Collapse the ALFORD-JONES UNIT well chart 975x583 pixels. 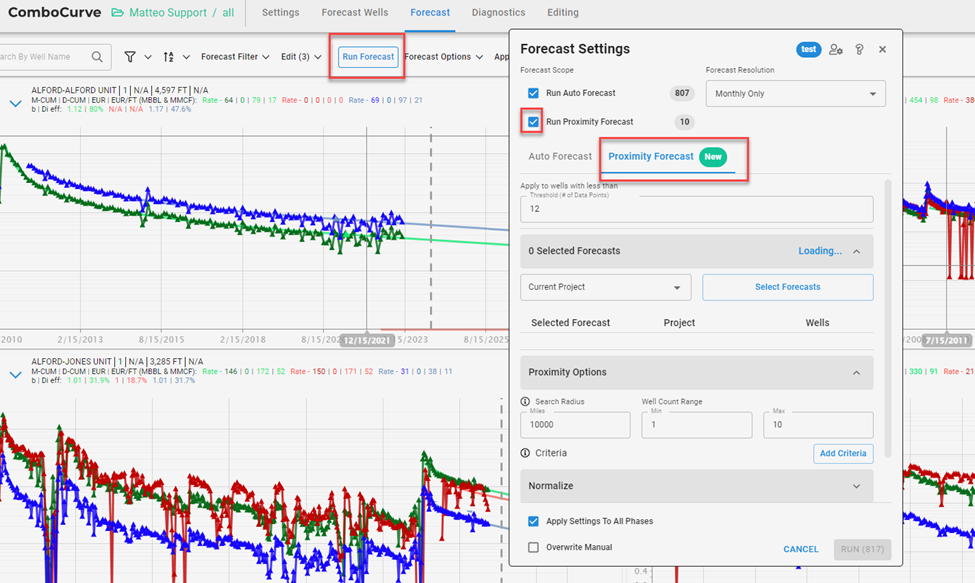(16, 375)
